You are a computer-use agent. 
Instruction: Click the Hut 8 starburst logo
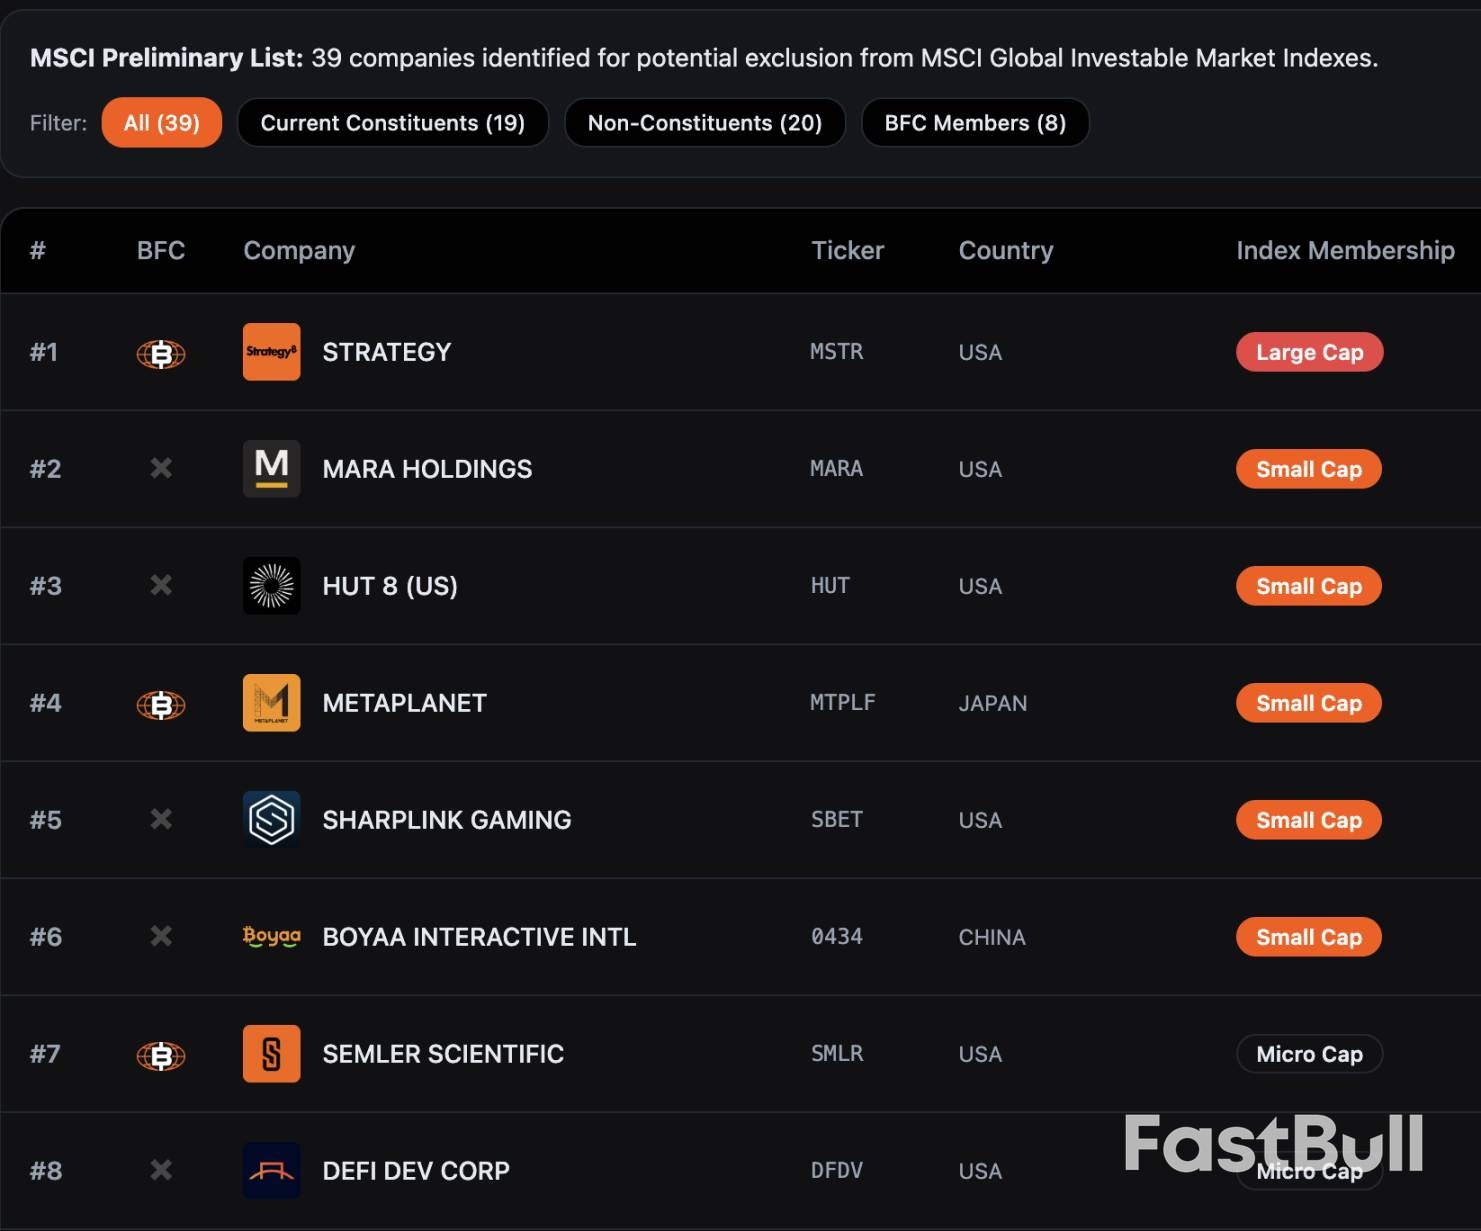point(271,586)
